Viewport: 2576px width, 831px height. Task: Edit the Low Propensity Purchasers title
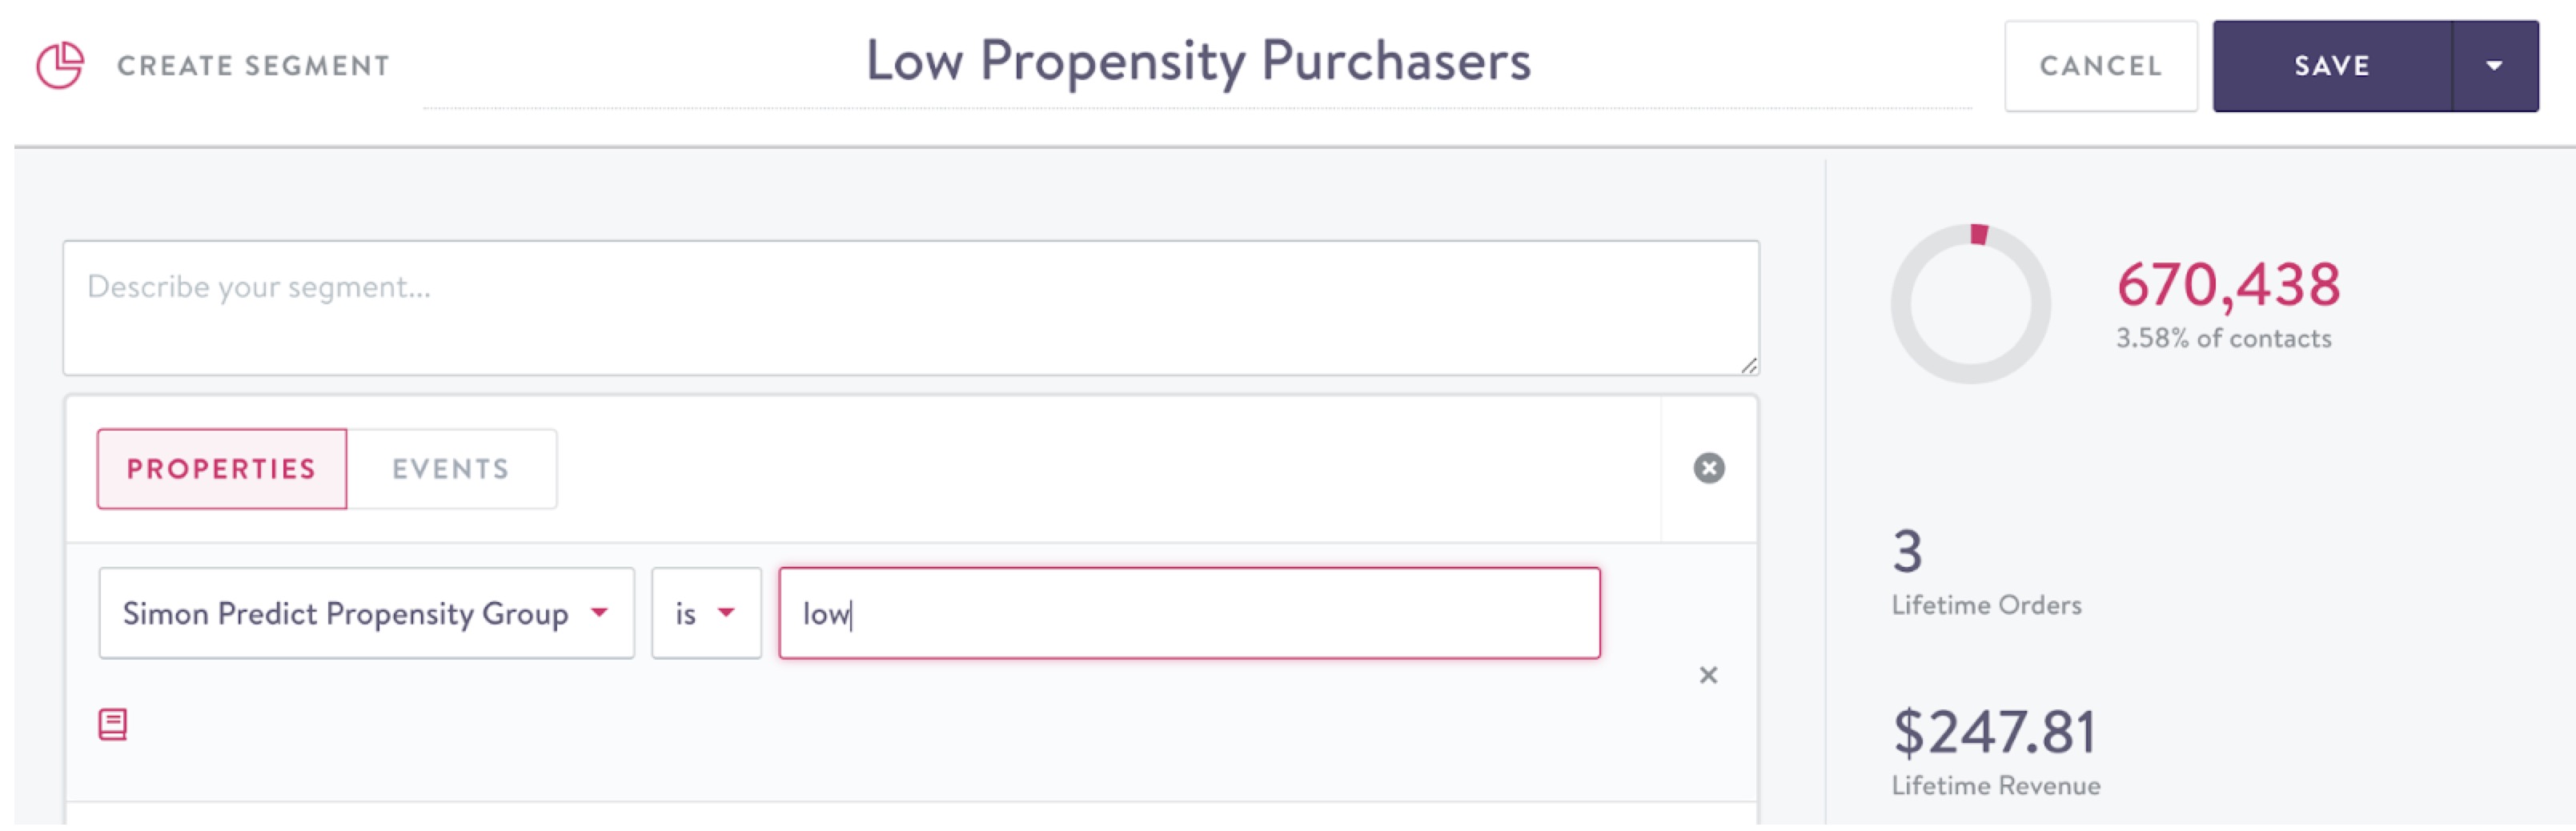click(1197, 62)
